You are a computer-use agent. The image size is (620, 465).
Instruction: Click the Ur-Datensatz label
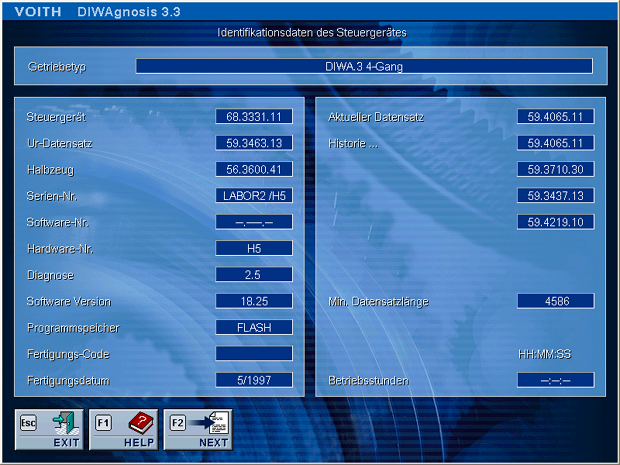pos(60,143)
